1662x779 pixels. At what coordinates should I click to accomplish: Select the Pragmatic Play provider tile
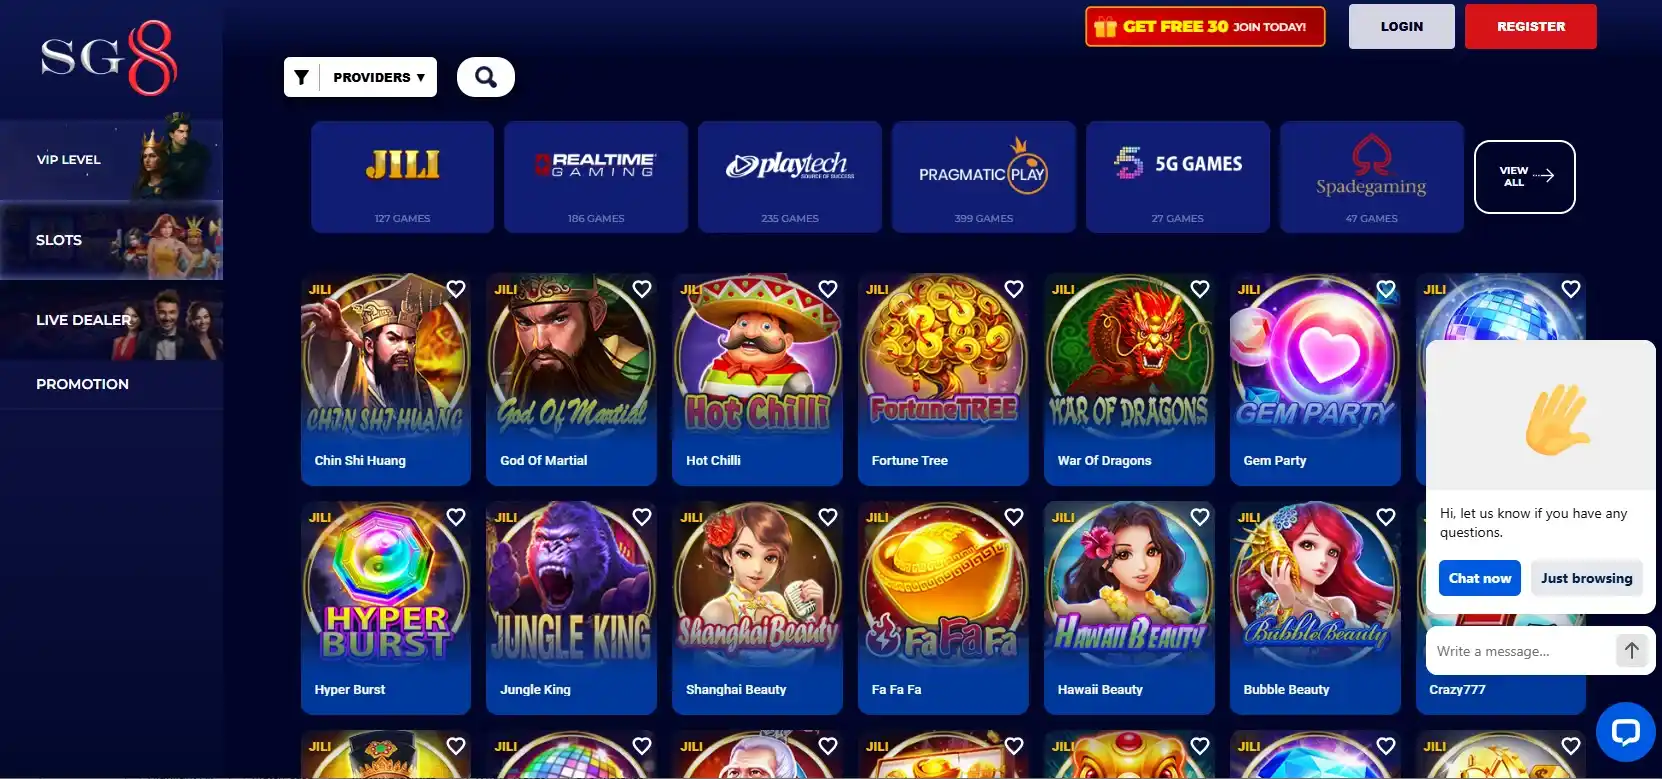984,177
